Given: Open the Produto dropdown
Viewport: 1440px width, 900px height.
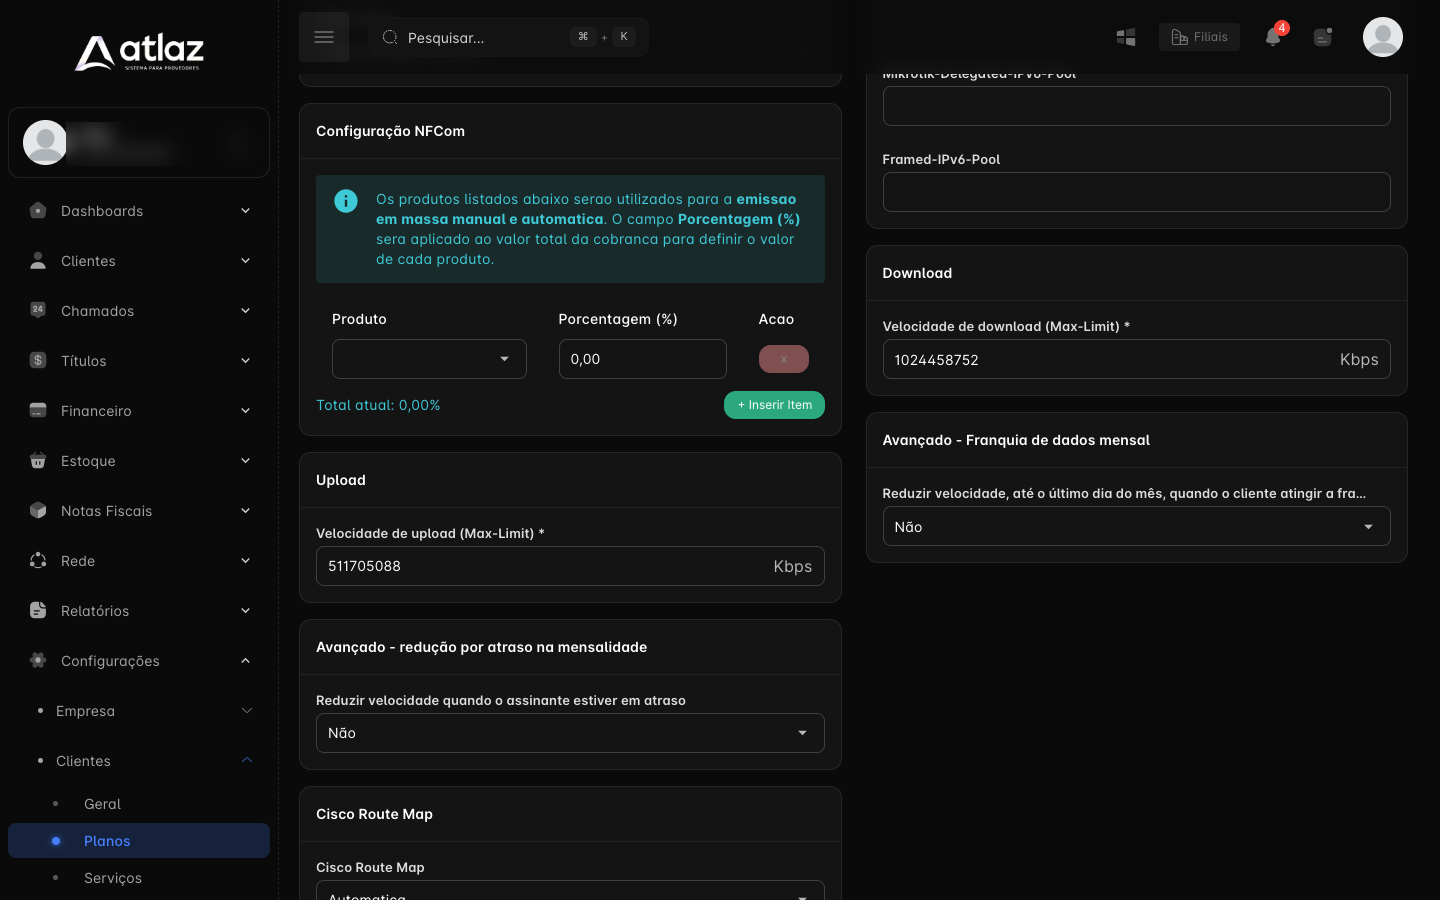Looking at the screenshot, I should [x=429, y=359].
